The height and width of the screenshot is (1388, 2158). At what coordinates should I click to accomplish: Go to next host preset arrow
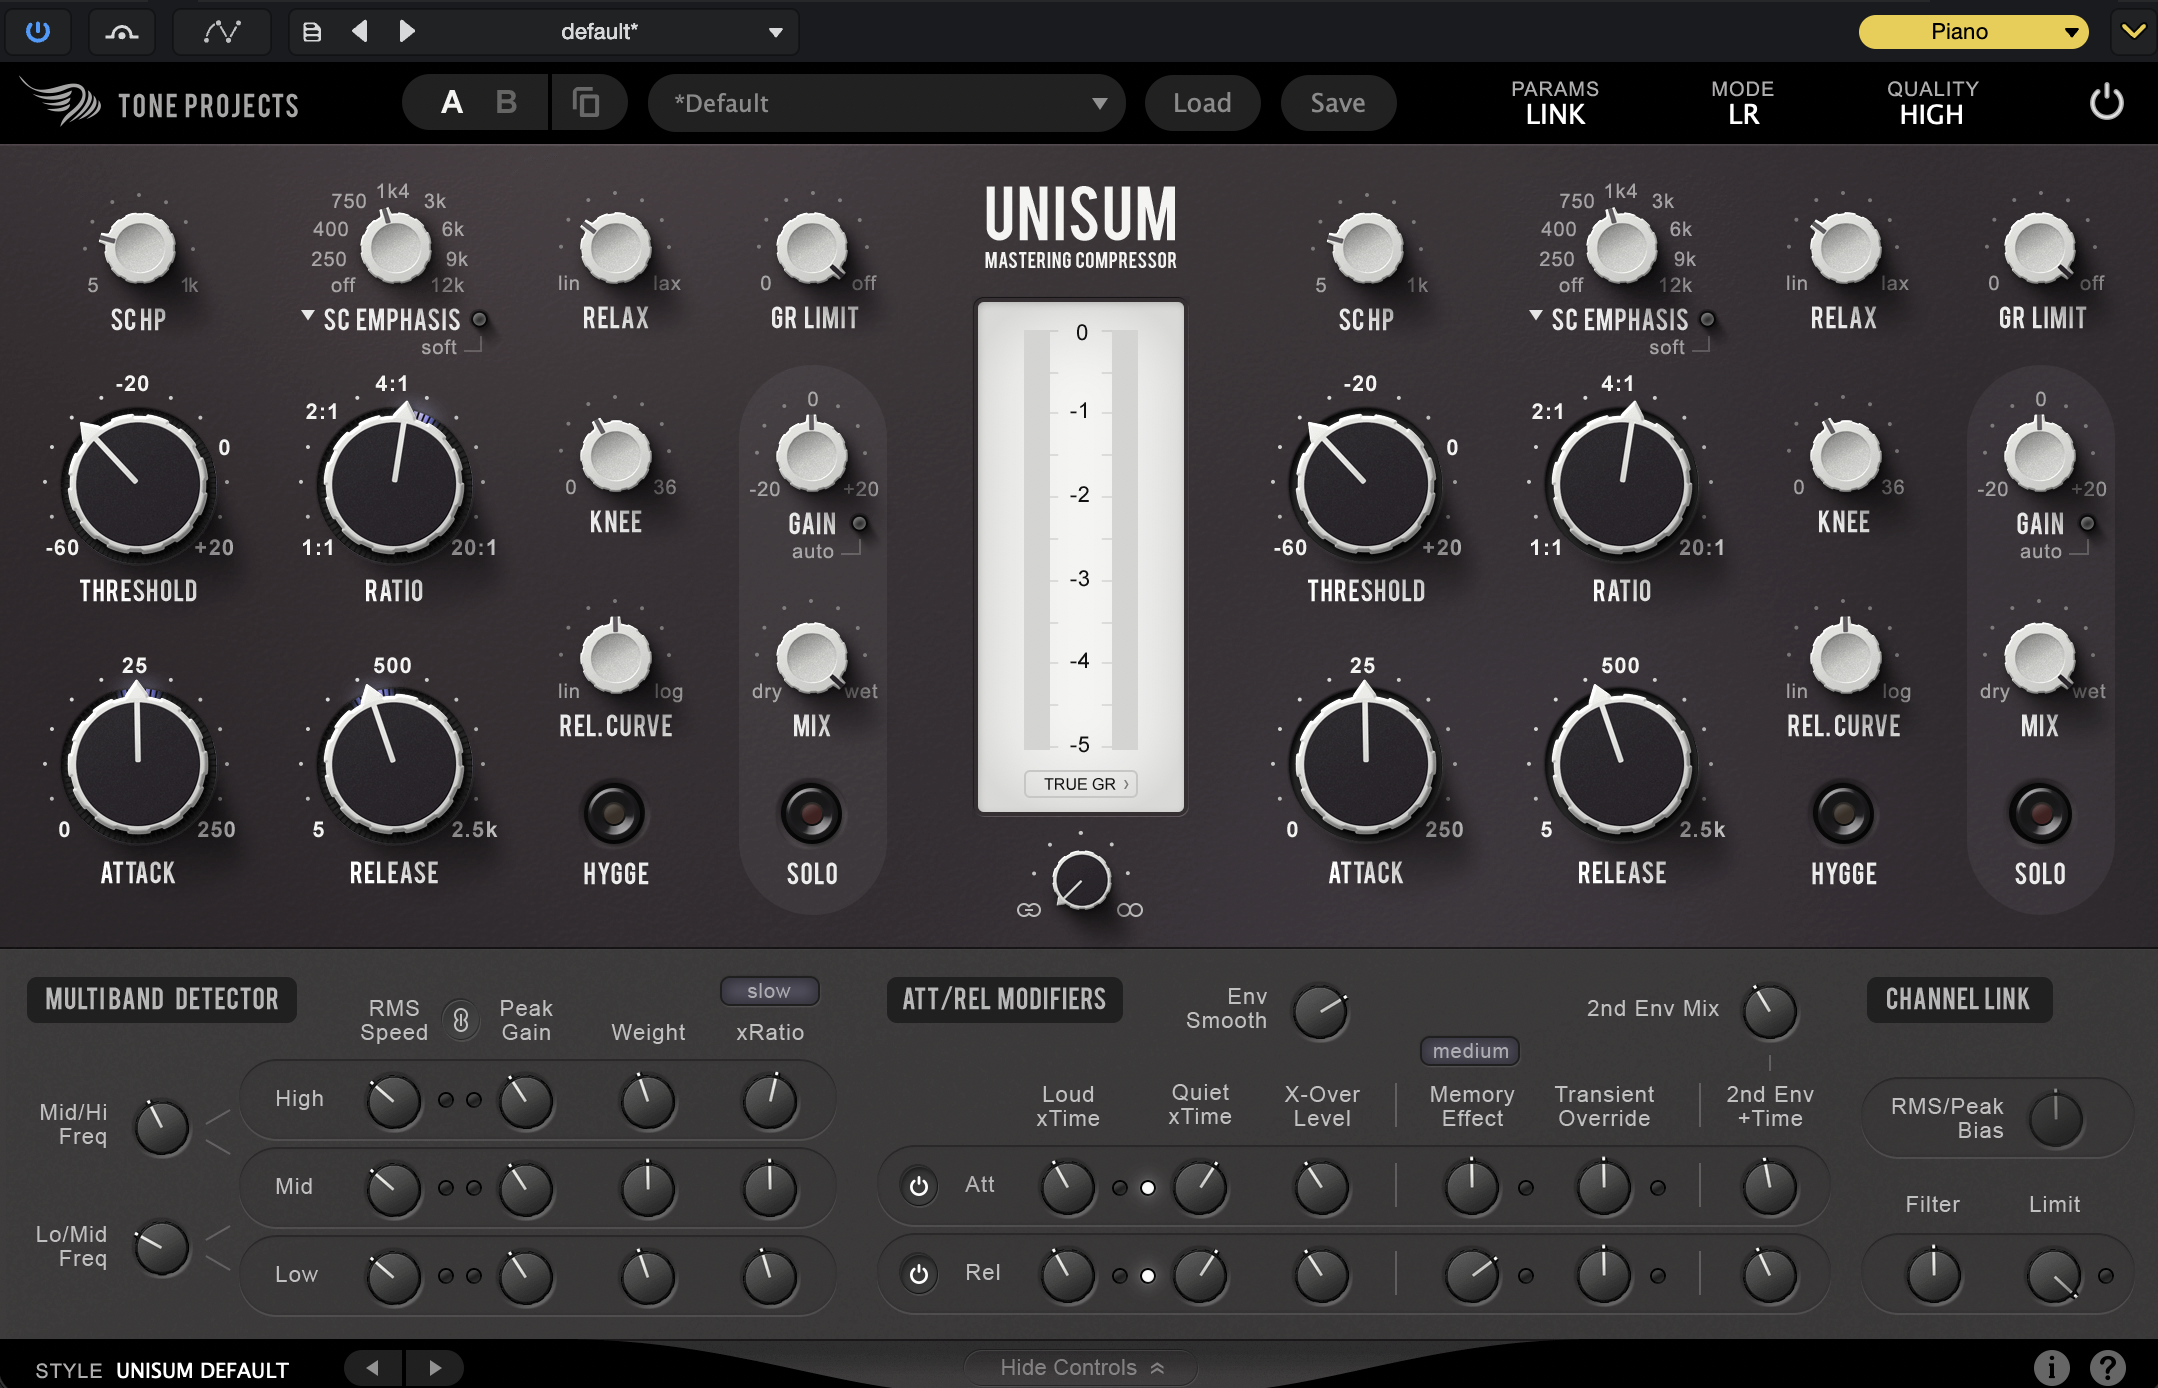coord(406,31)
